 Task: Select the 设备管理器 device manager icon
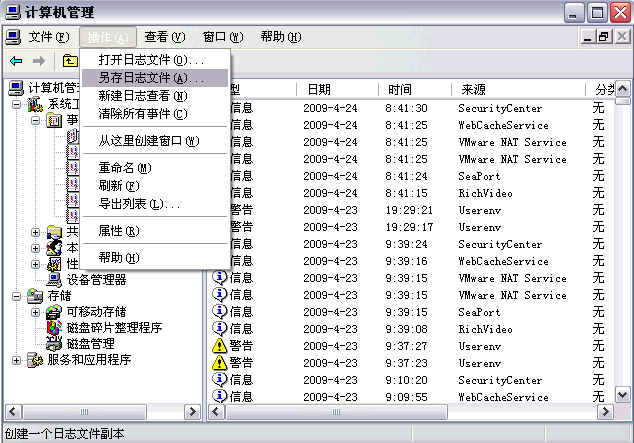click(x=55, y=279)
